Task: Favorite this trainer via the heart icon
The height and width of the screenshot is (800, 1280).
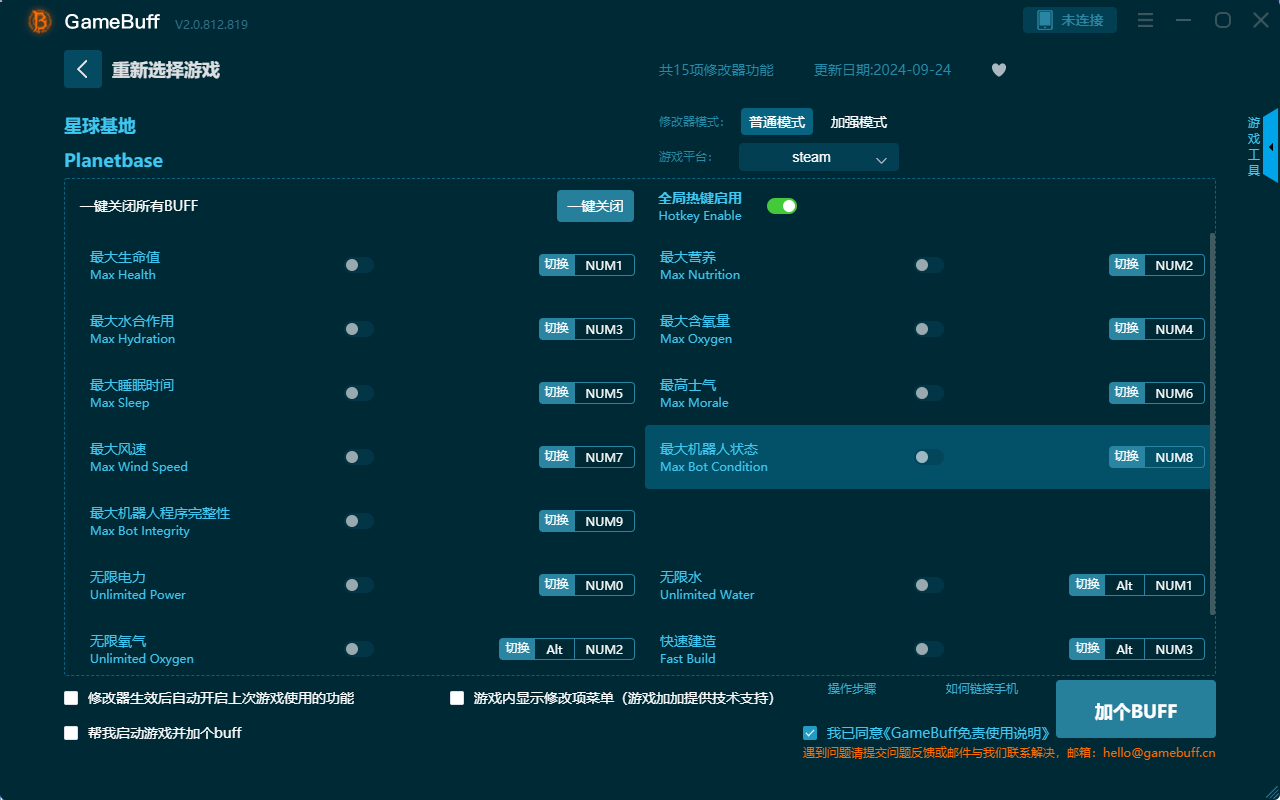Action: pyautogui.click(x=998, y=70)
